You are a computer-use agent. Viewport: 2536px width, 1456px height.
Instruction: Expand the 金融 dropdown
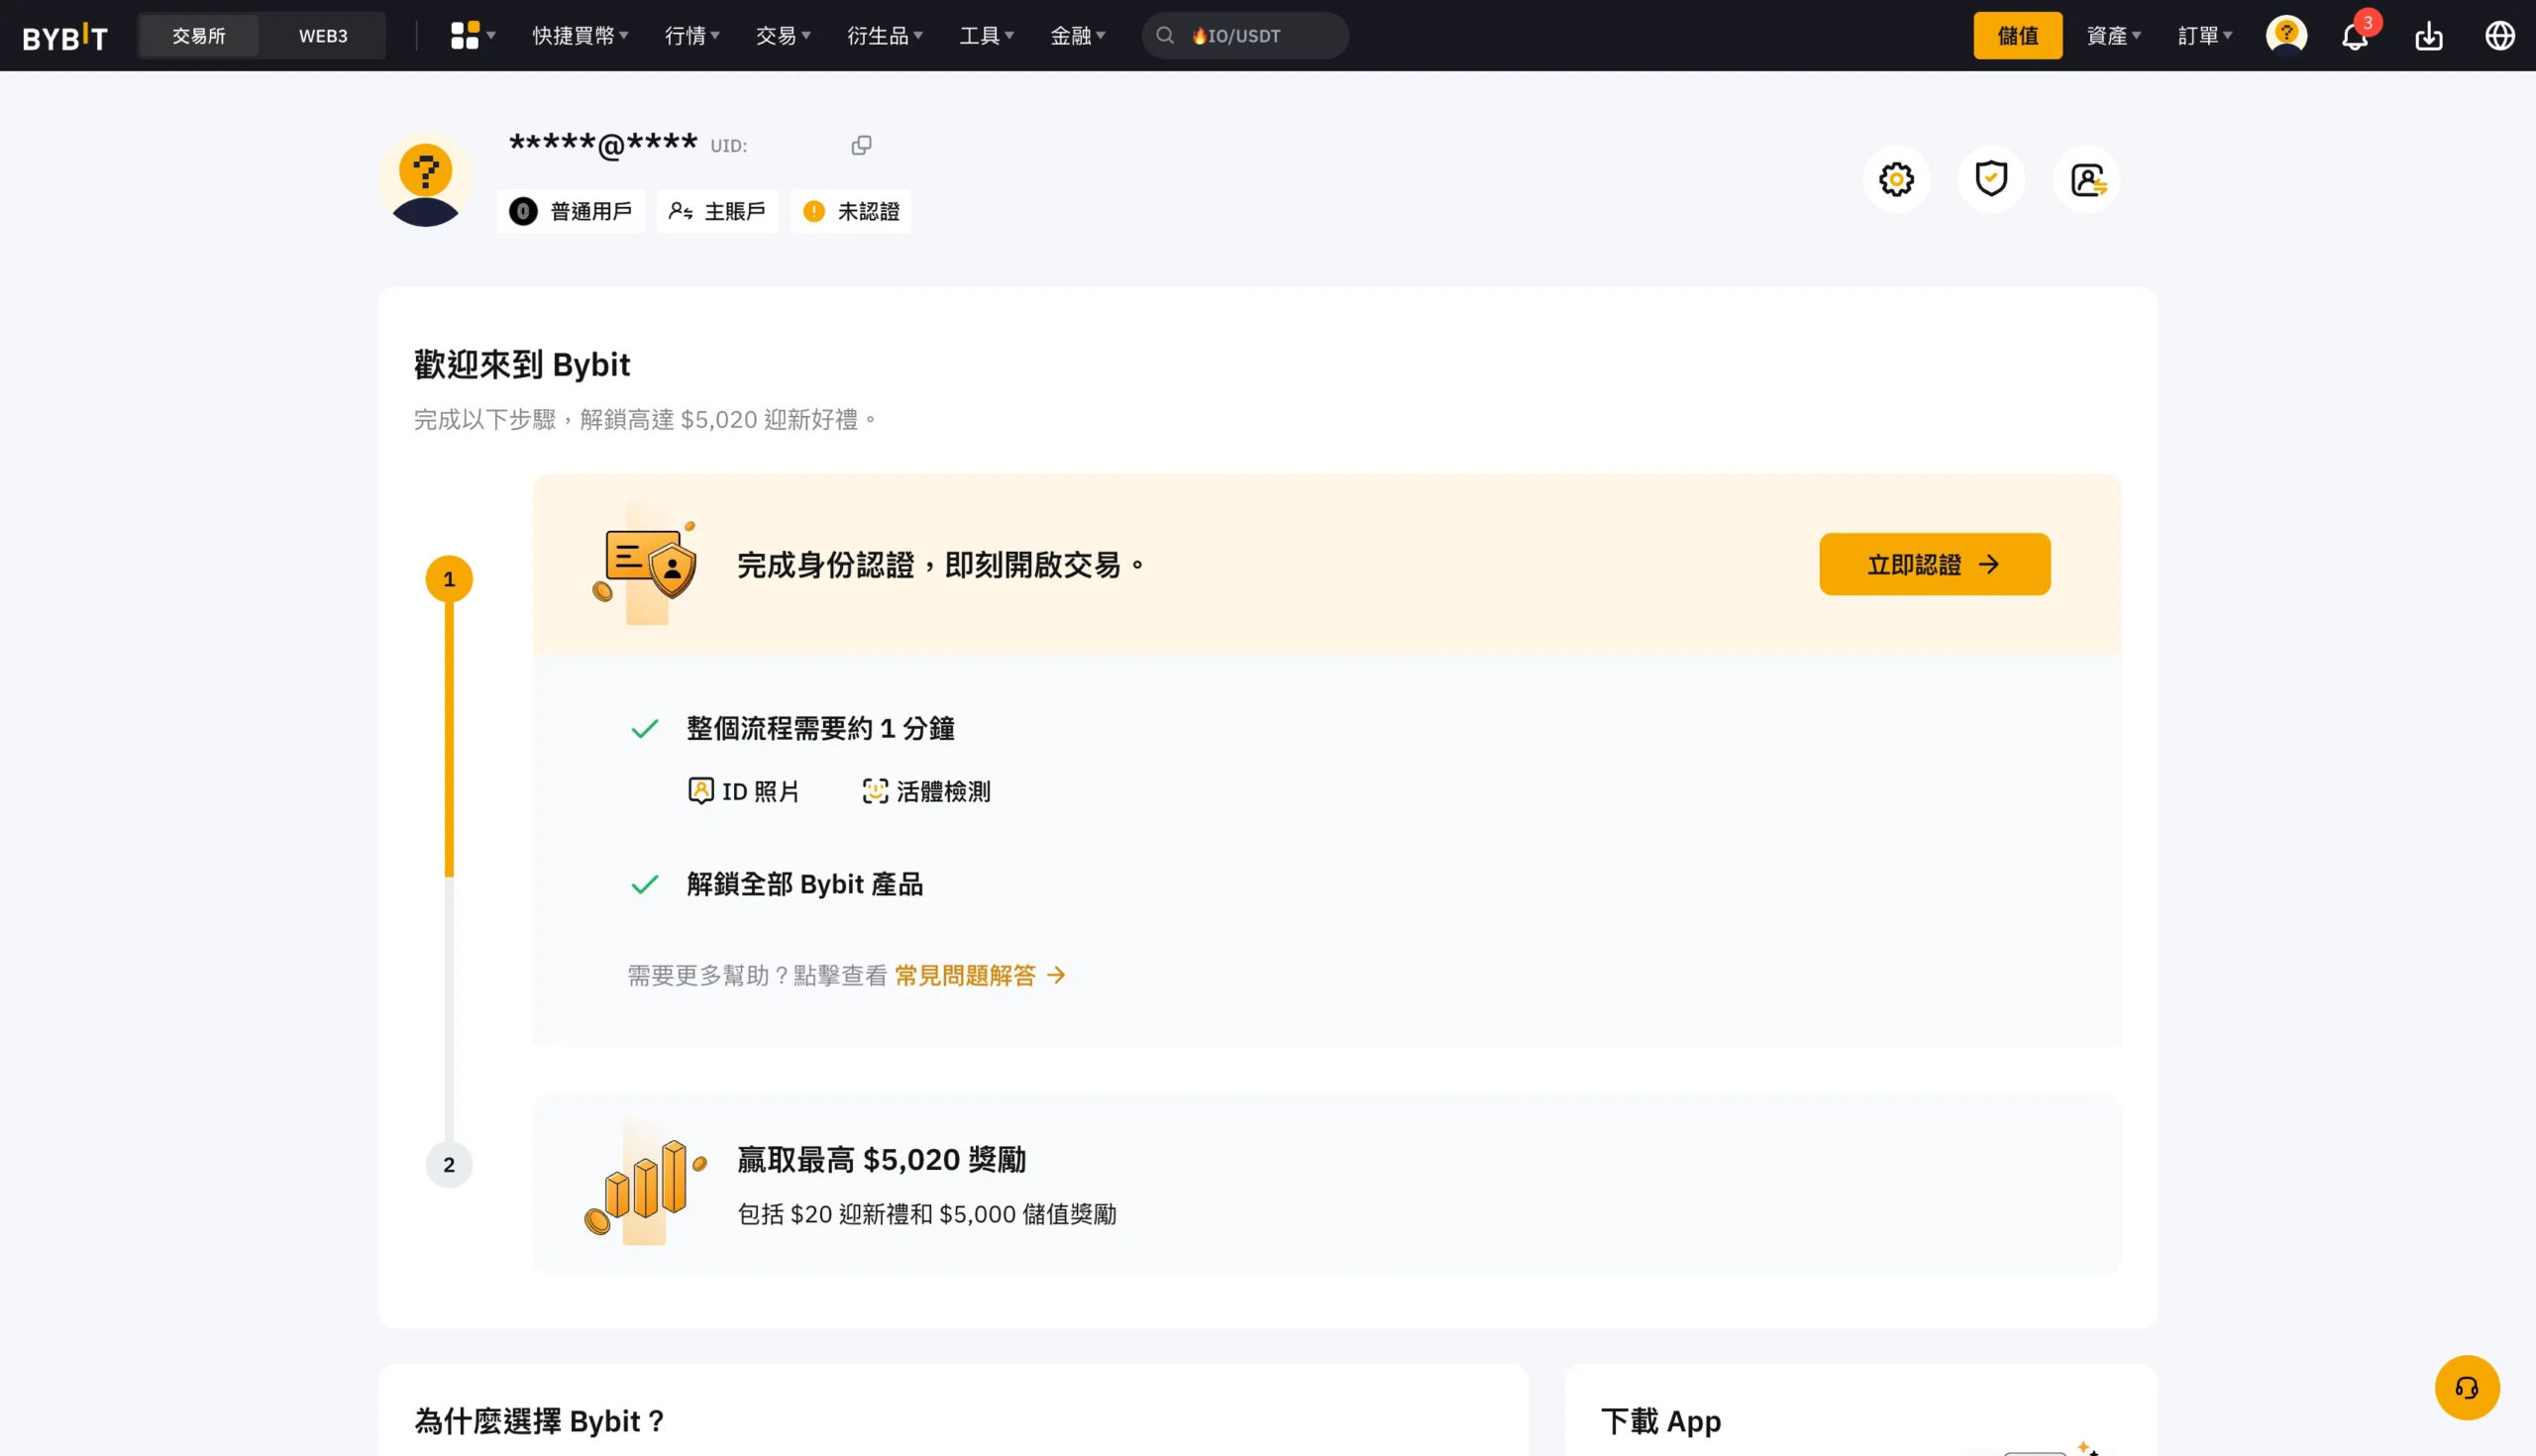click(1078, 36)
